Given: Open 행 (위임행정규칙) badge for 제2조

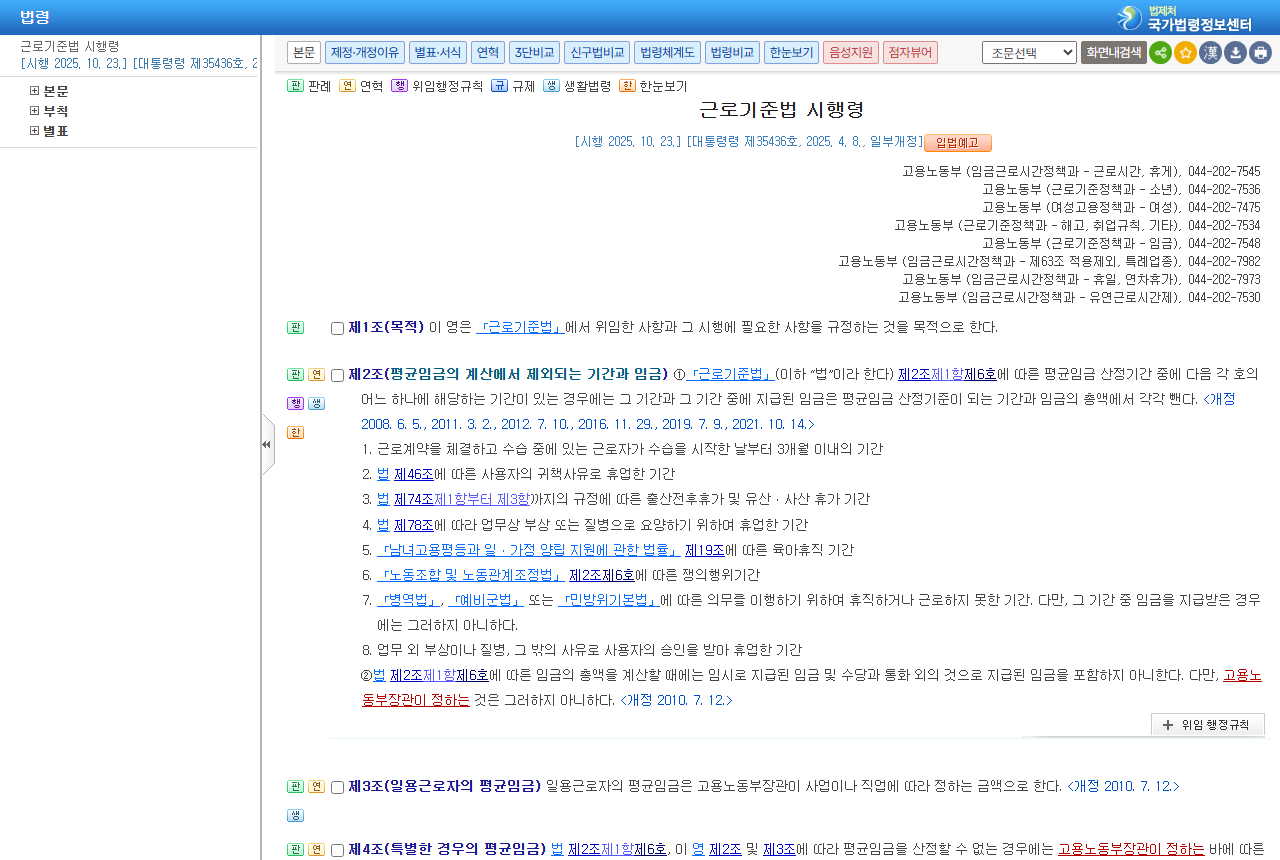Looking at the screenshot, I should point(295,403).
